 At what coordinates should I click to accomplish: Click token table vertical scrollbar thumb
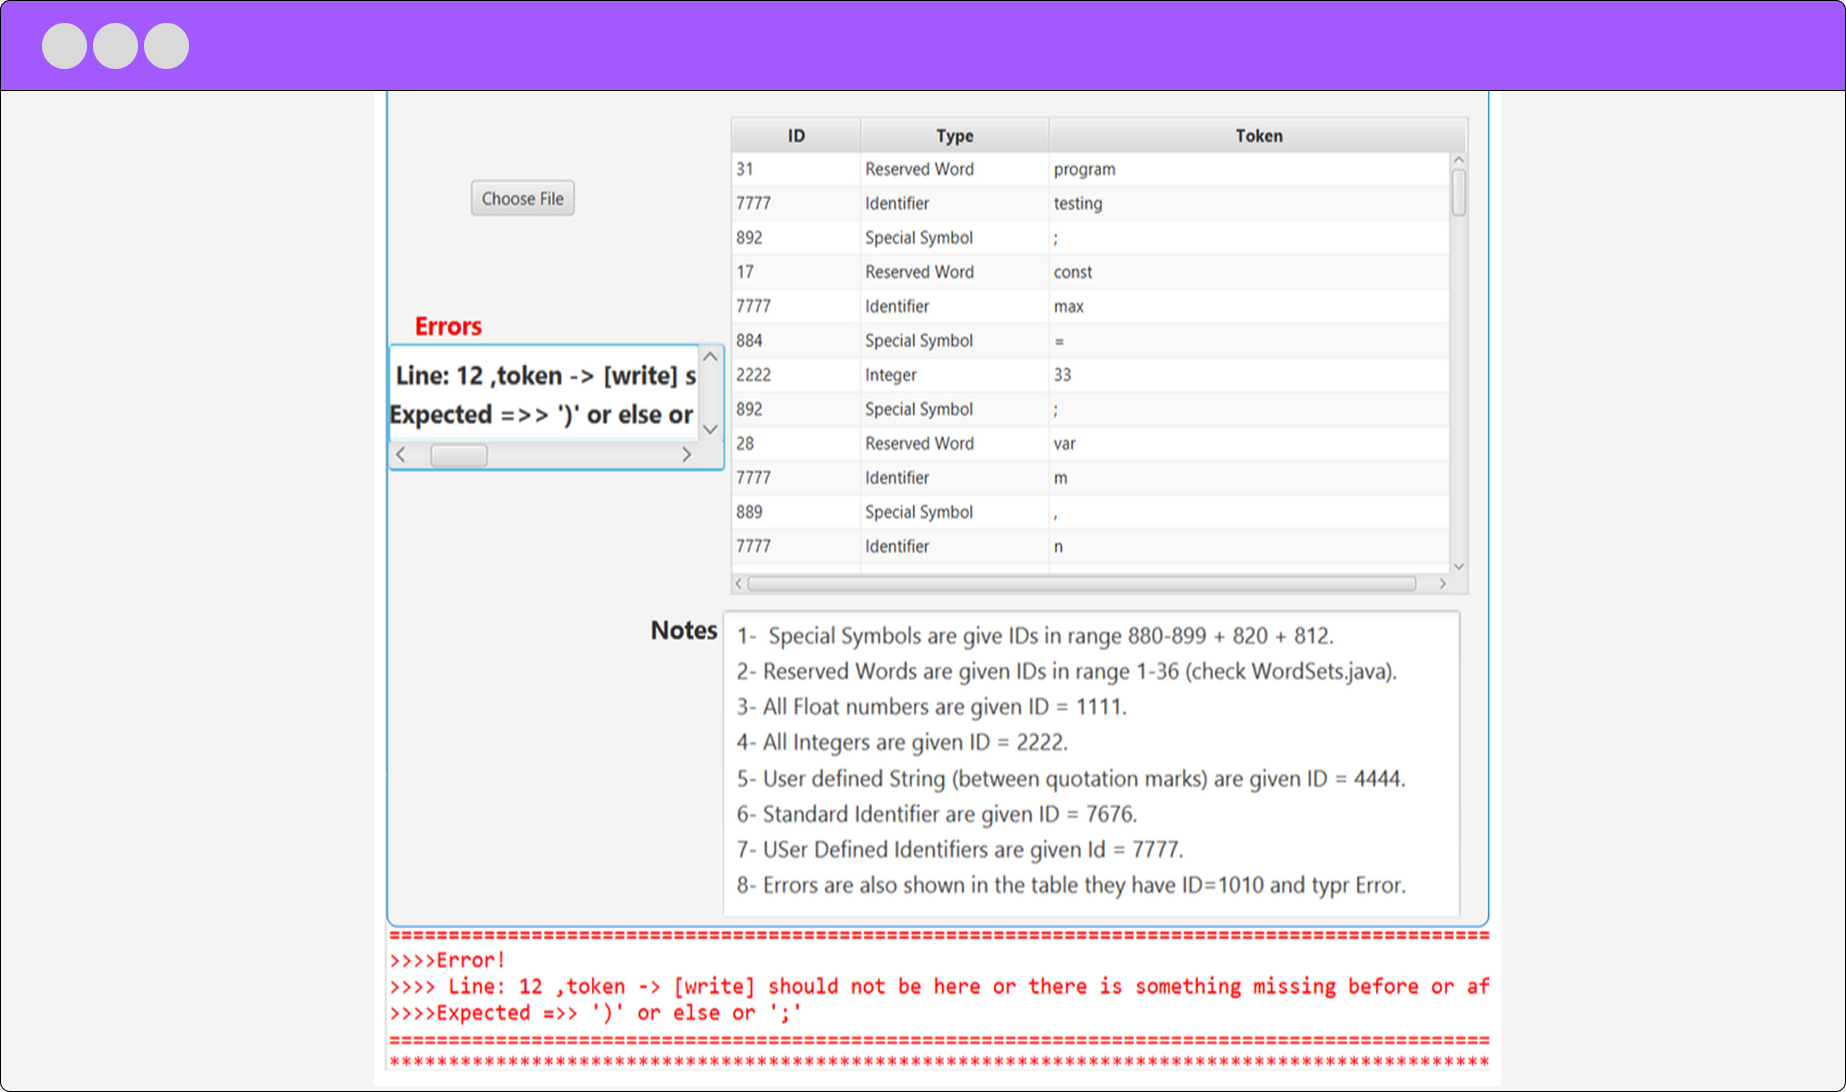pos(1458,193)
